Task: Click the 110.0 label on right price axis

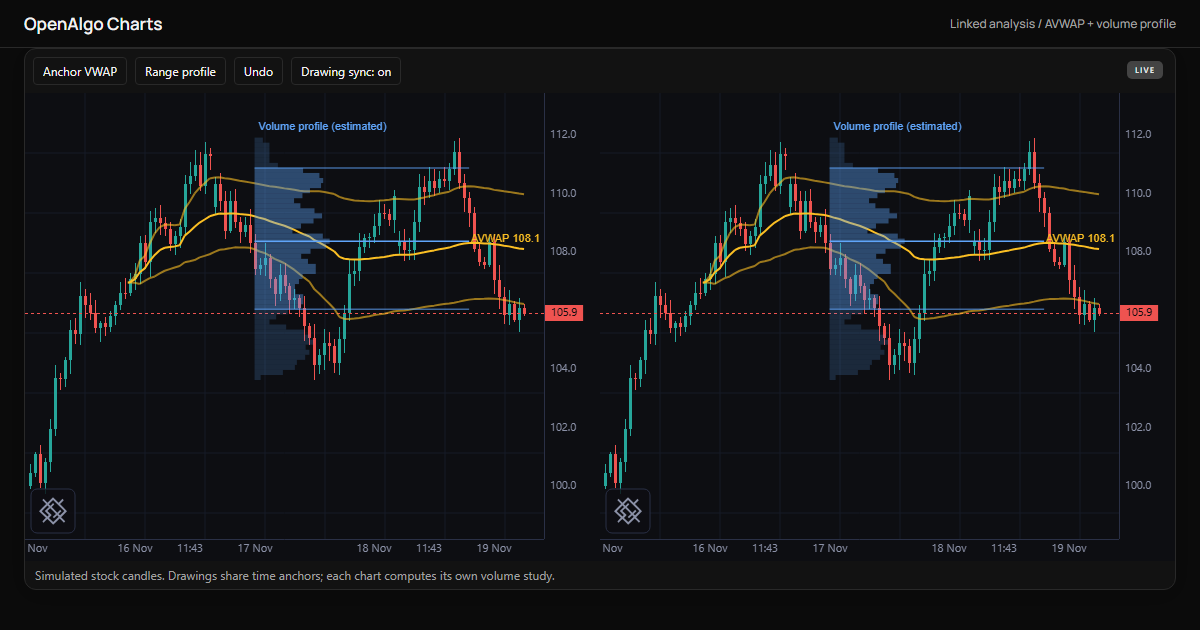Action: click(x=1138, y=193)
